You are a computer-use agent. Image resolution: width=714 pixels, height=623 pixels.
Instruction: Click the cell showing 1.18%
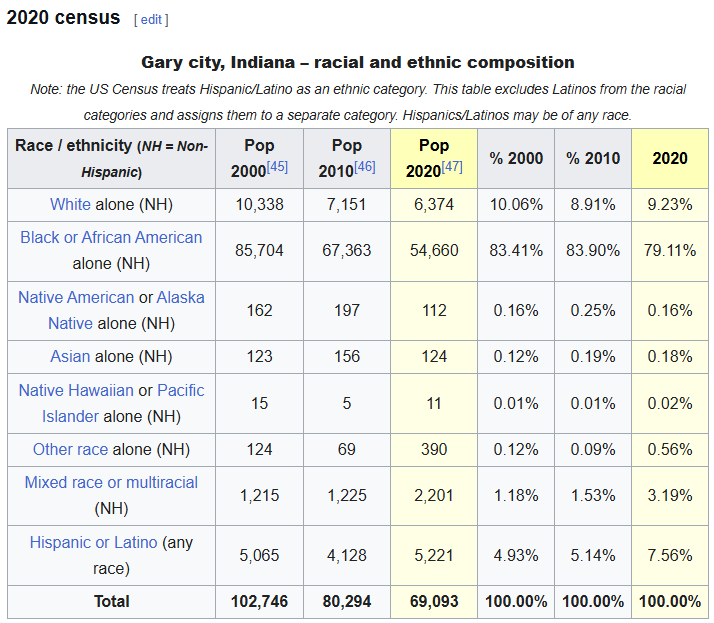[x=516, y=496]
